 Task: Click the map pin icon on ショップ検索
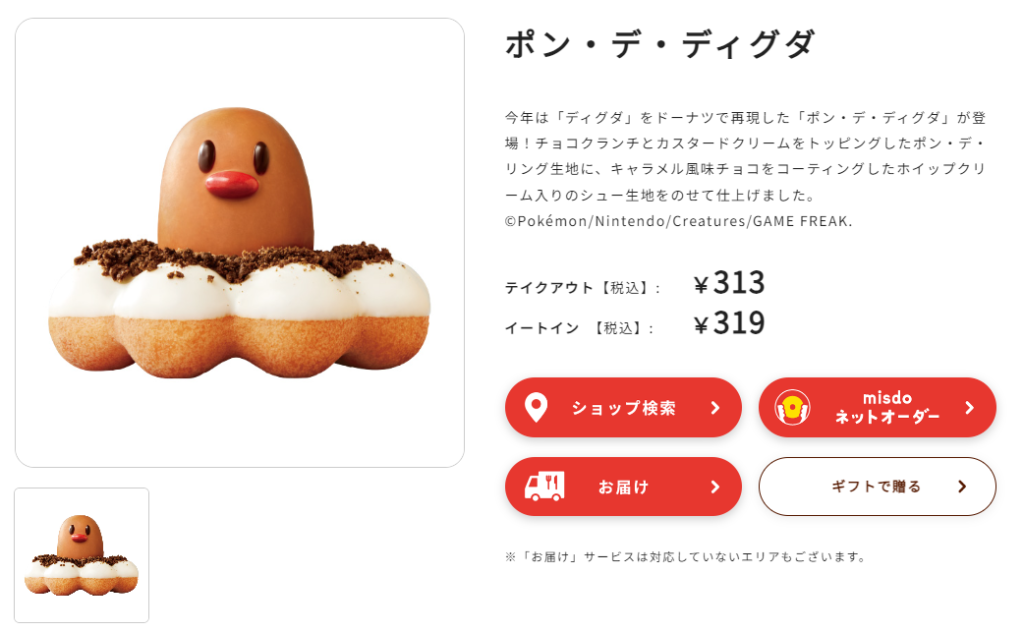click(536, 407)
